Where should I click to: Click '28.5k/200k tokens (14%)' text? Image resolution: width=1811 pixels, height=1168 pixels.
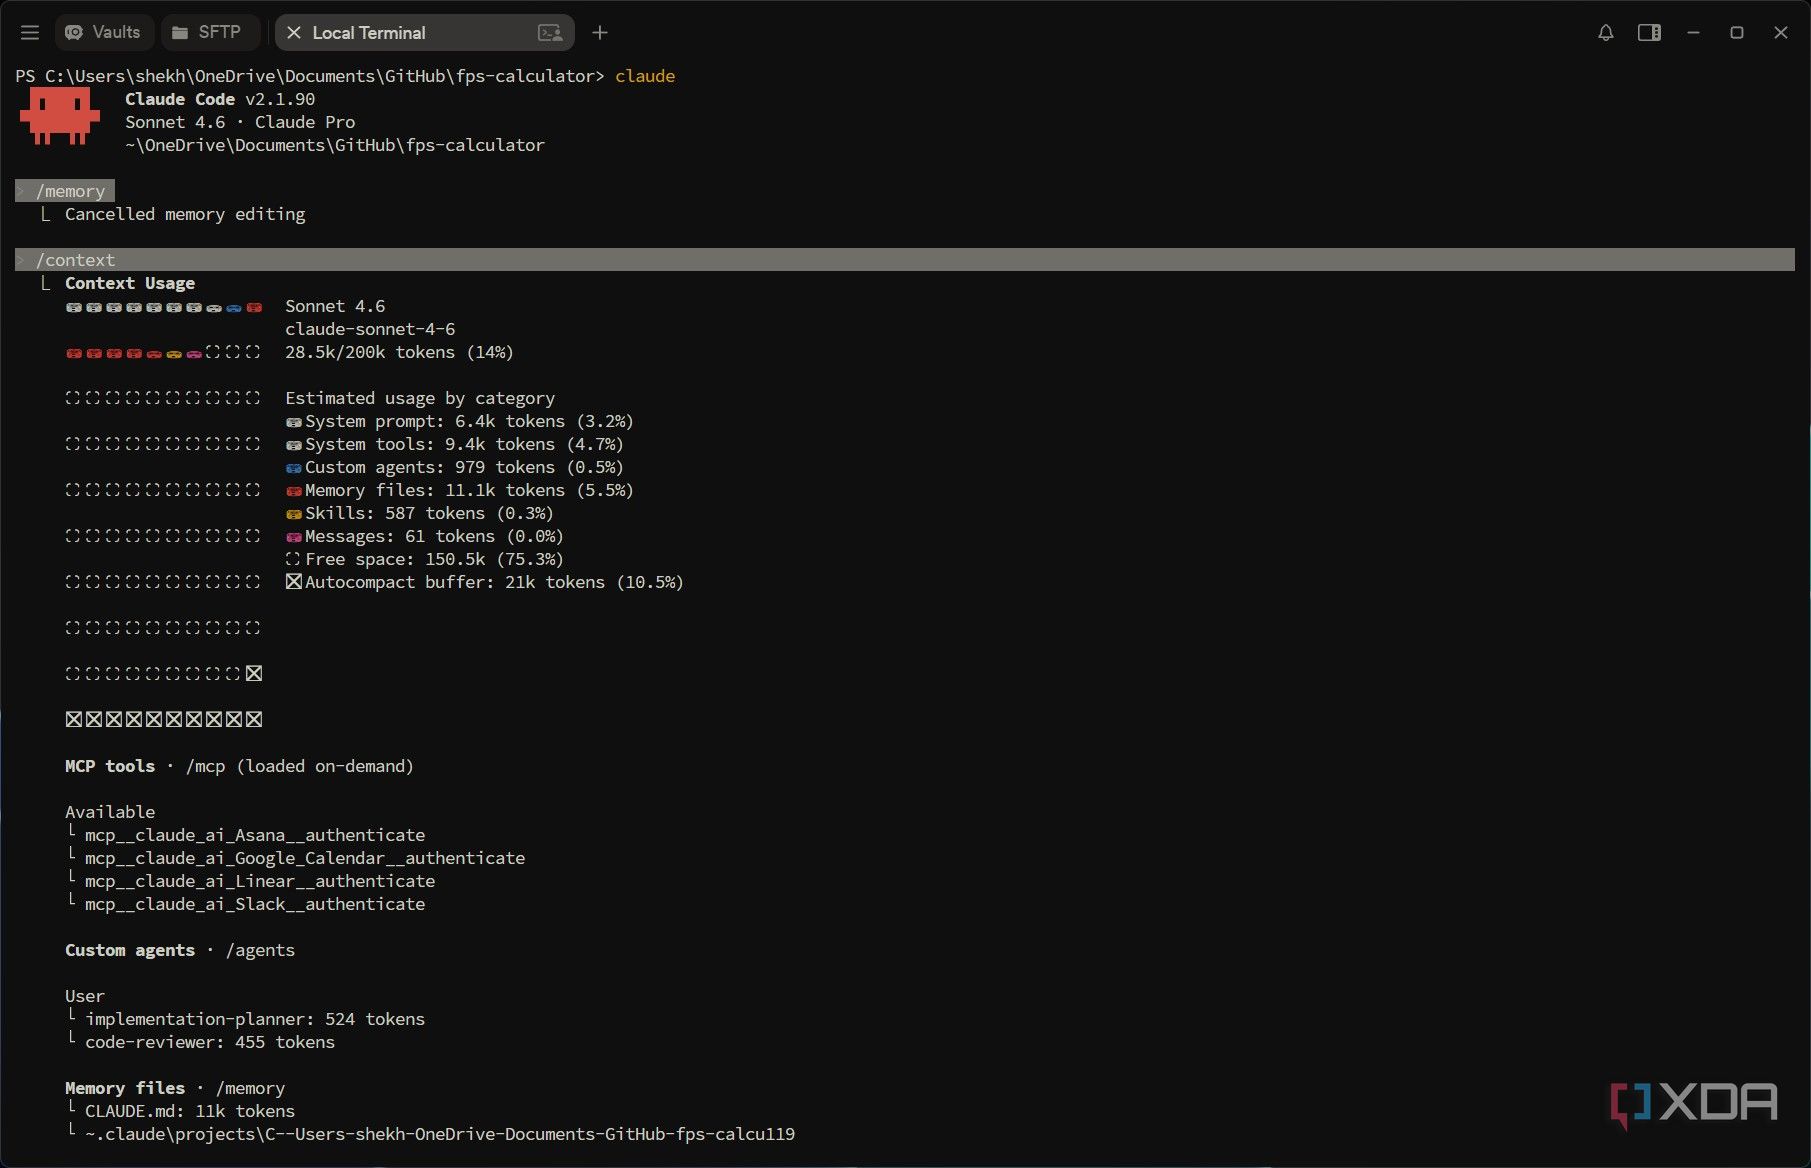pyautogui.click(x=399, y=352)
